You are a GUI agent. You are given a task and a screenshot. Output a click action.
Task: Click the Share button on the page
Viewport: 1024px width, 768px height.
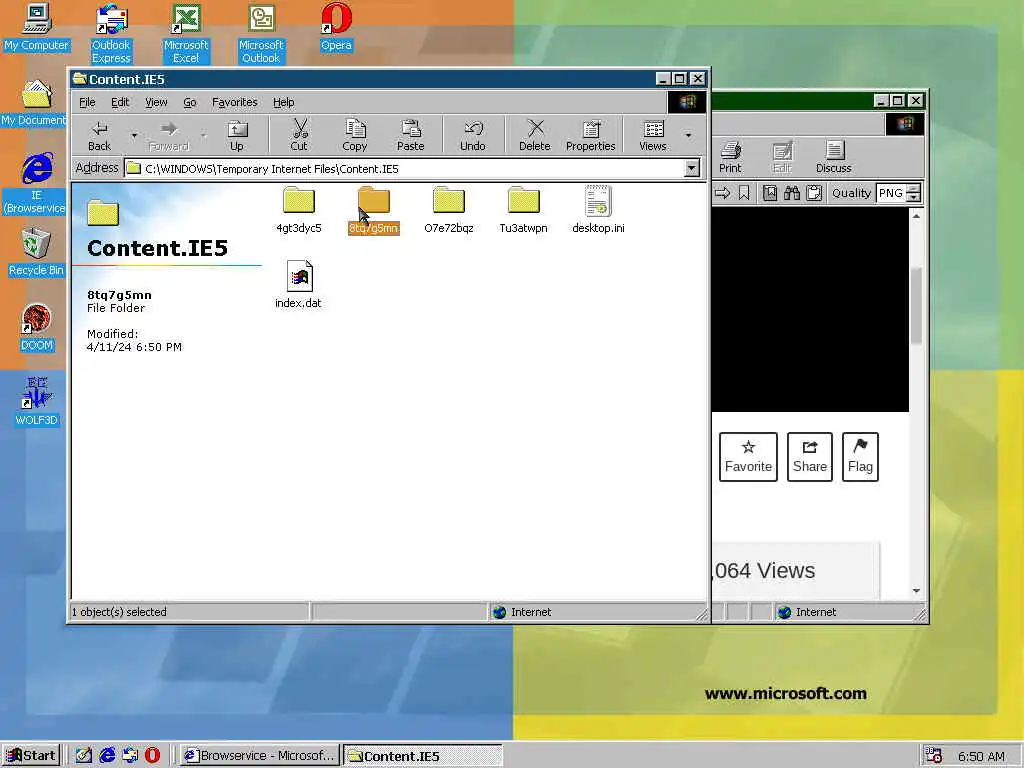tap(810, 456)
